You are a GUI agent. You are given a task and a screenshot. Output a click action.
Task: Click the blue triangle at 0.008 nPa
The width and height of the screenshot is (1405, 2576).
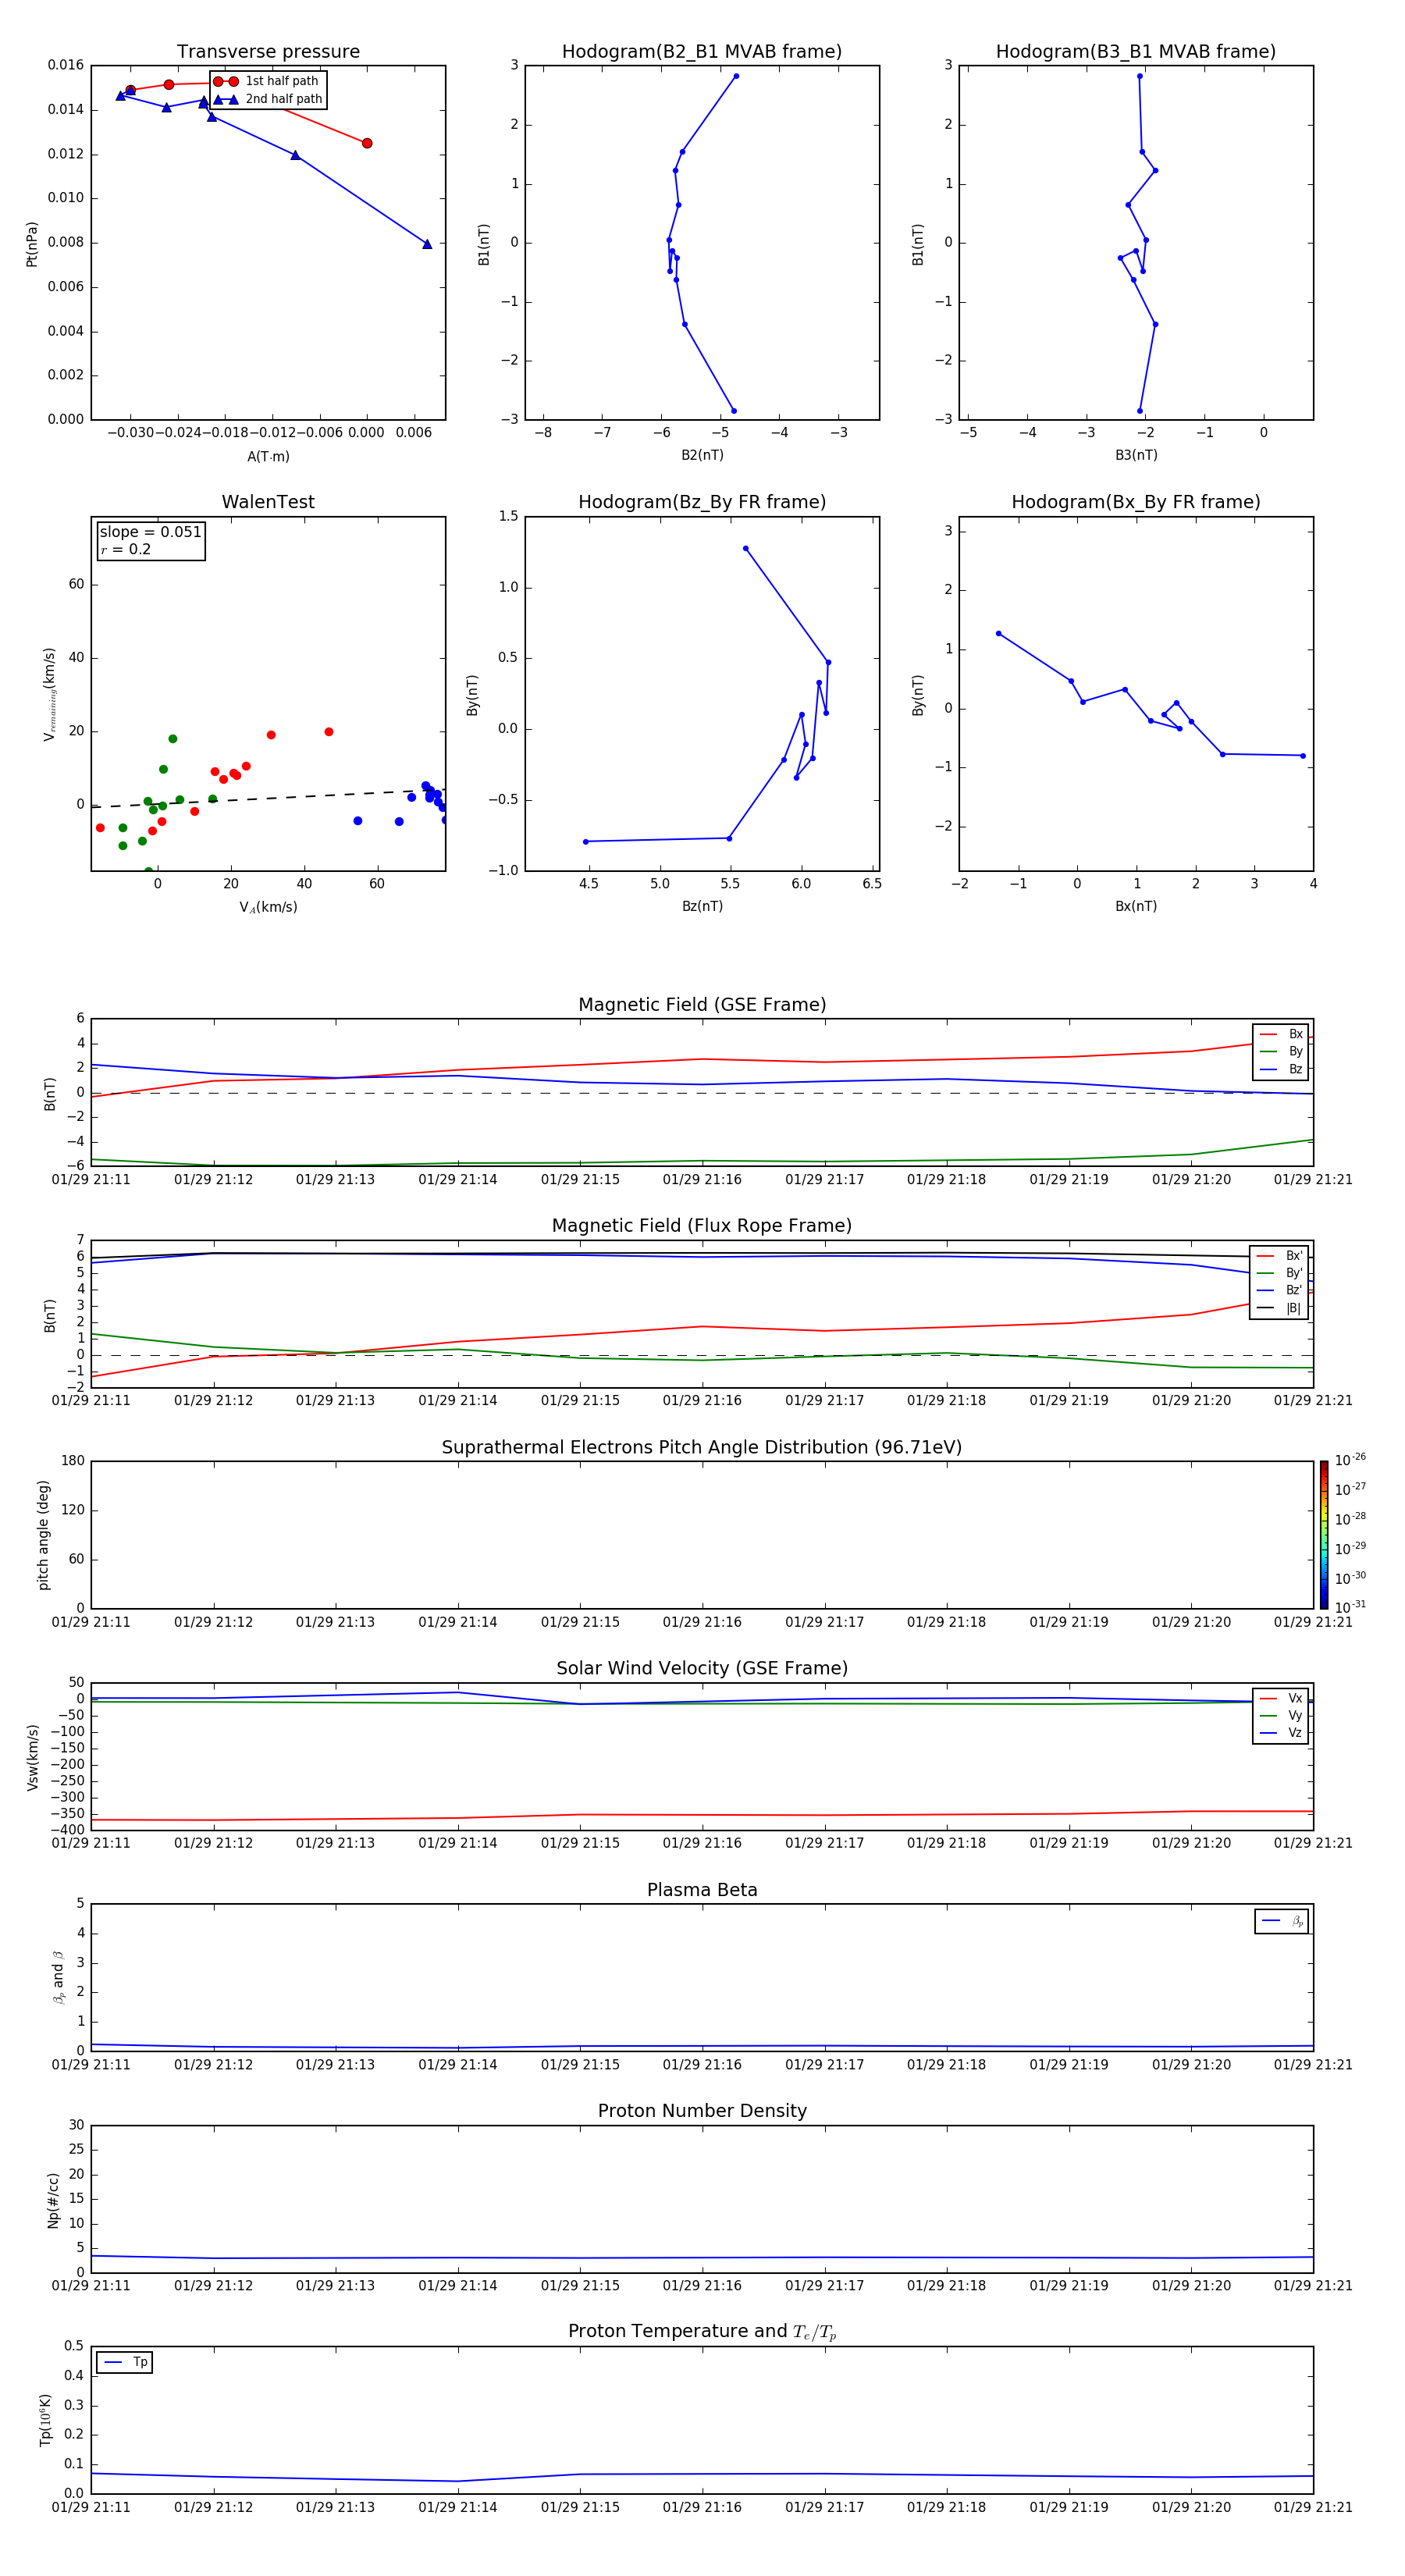coord(427,244)
